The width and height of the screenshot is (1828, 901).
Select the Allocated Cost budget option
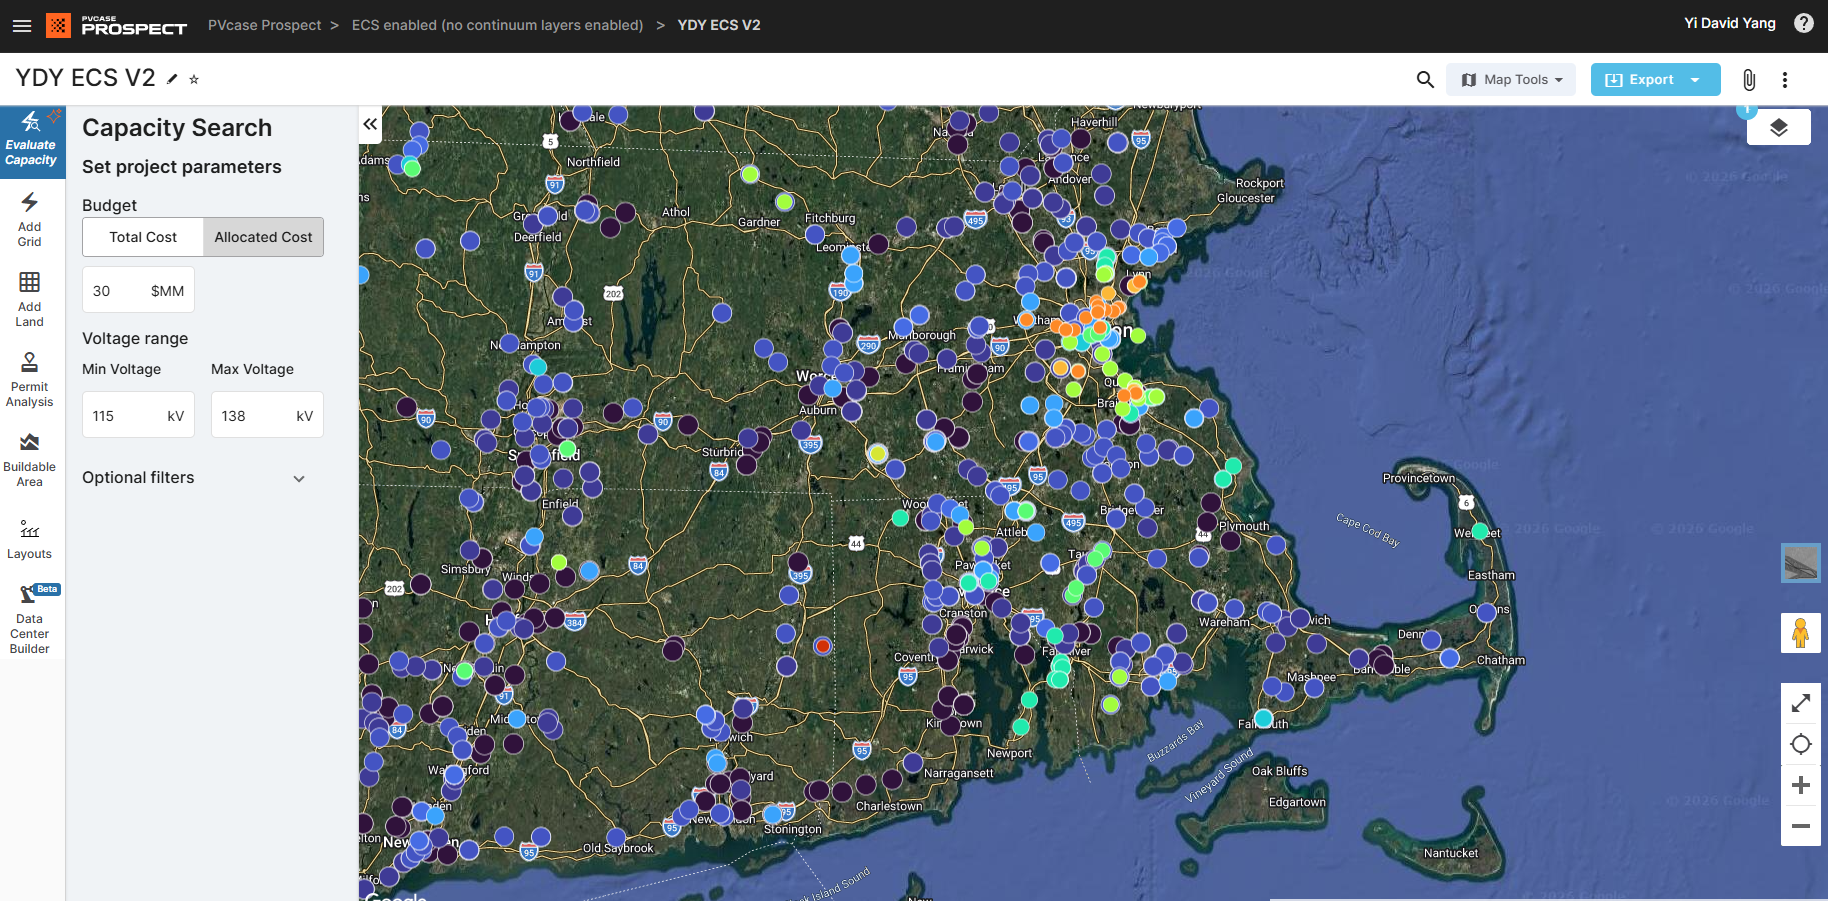[263, 237]
